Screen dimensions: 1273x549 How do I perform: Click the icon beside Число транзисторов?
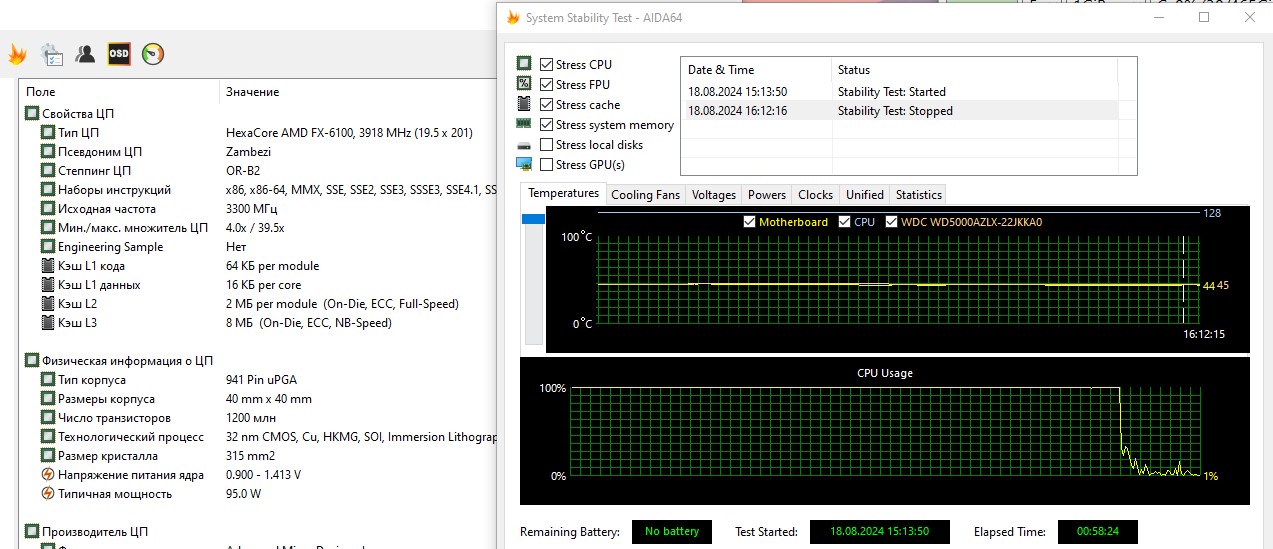click(48, 418)
